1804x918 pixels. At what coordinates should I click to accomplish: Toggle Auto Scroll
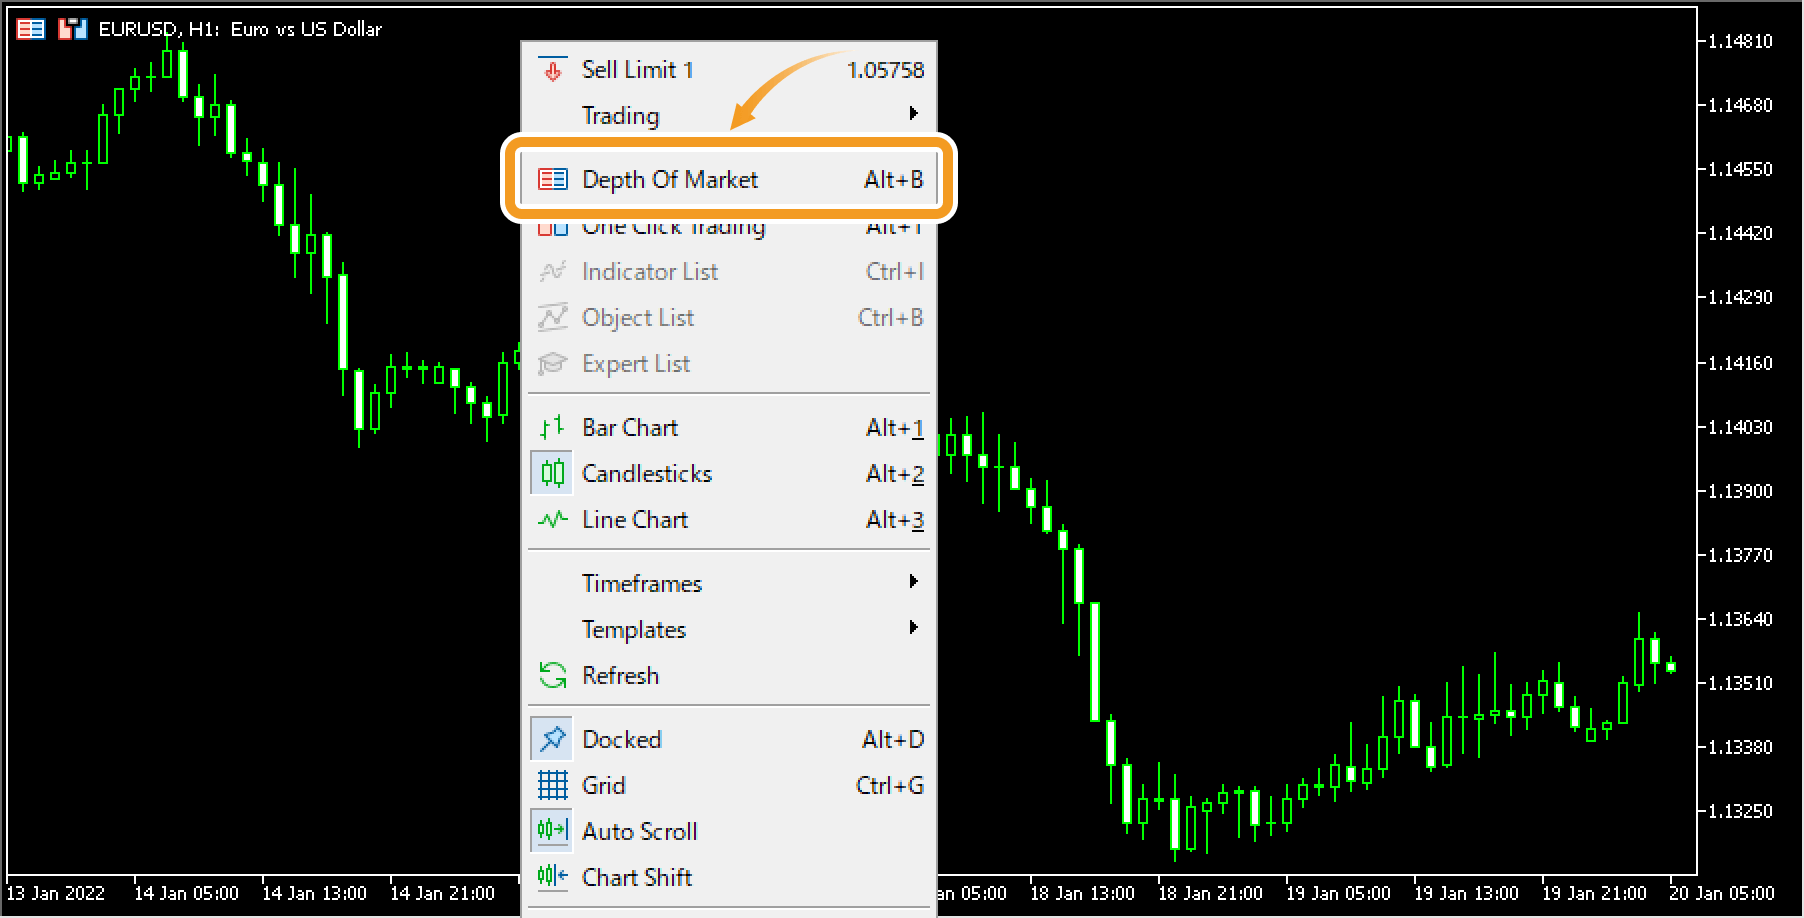(640, 831)
